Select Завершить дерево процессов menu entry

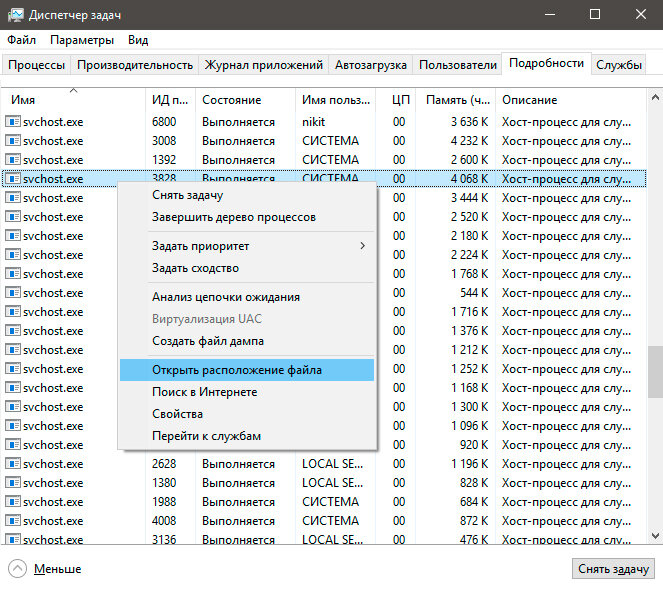click(x=234, y=217)
